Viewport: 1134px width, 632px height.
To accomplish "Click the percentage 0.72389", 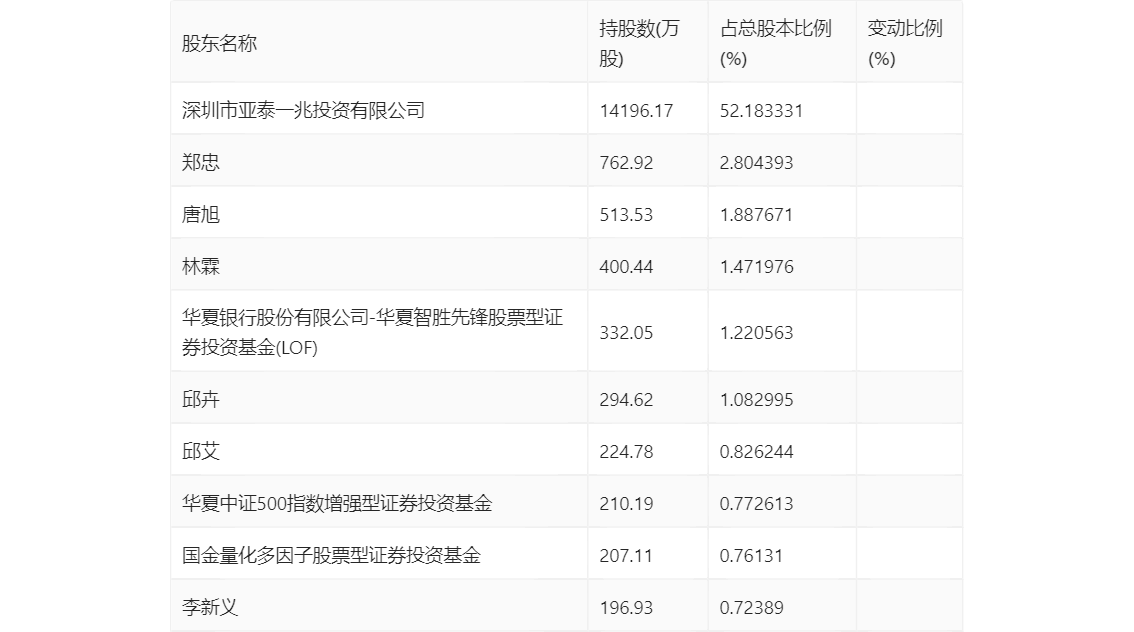I will coord(751,608).
